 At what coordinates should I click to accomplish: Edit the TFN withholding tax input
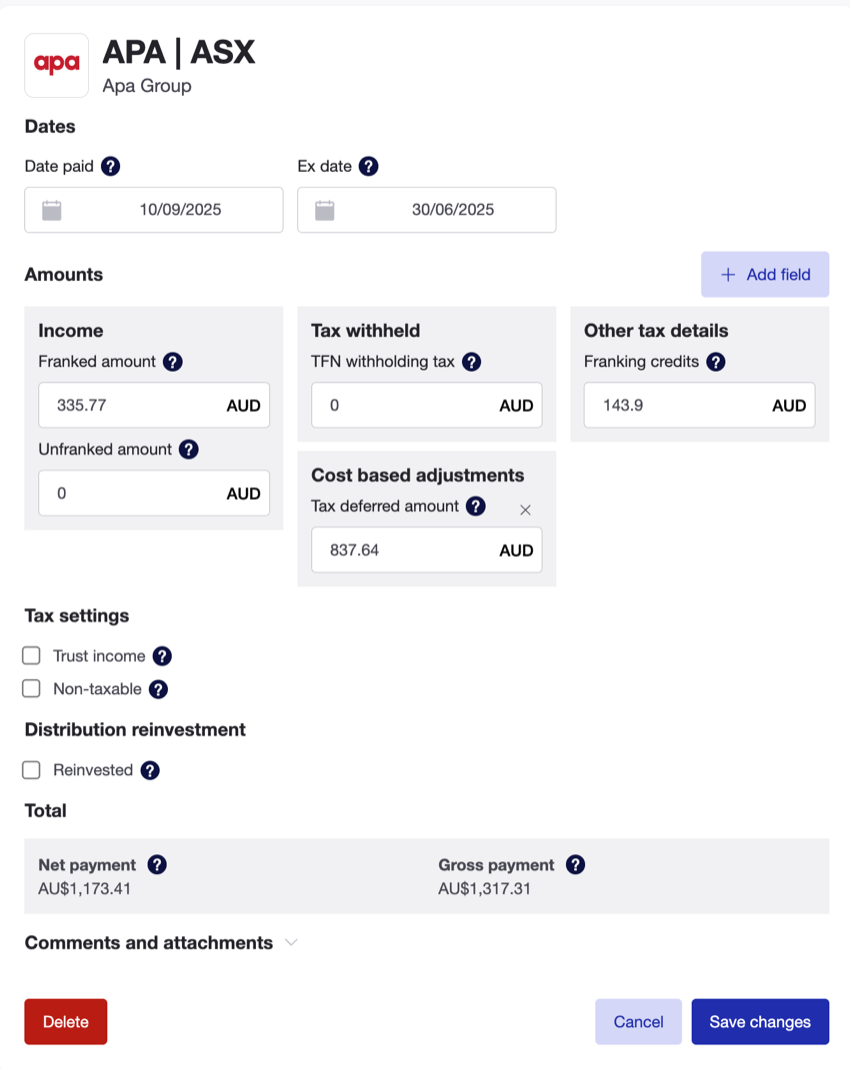click(427, 406)
